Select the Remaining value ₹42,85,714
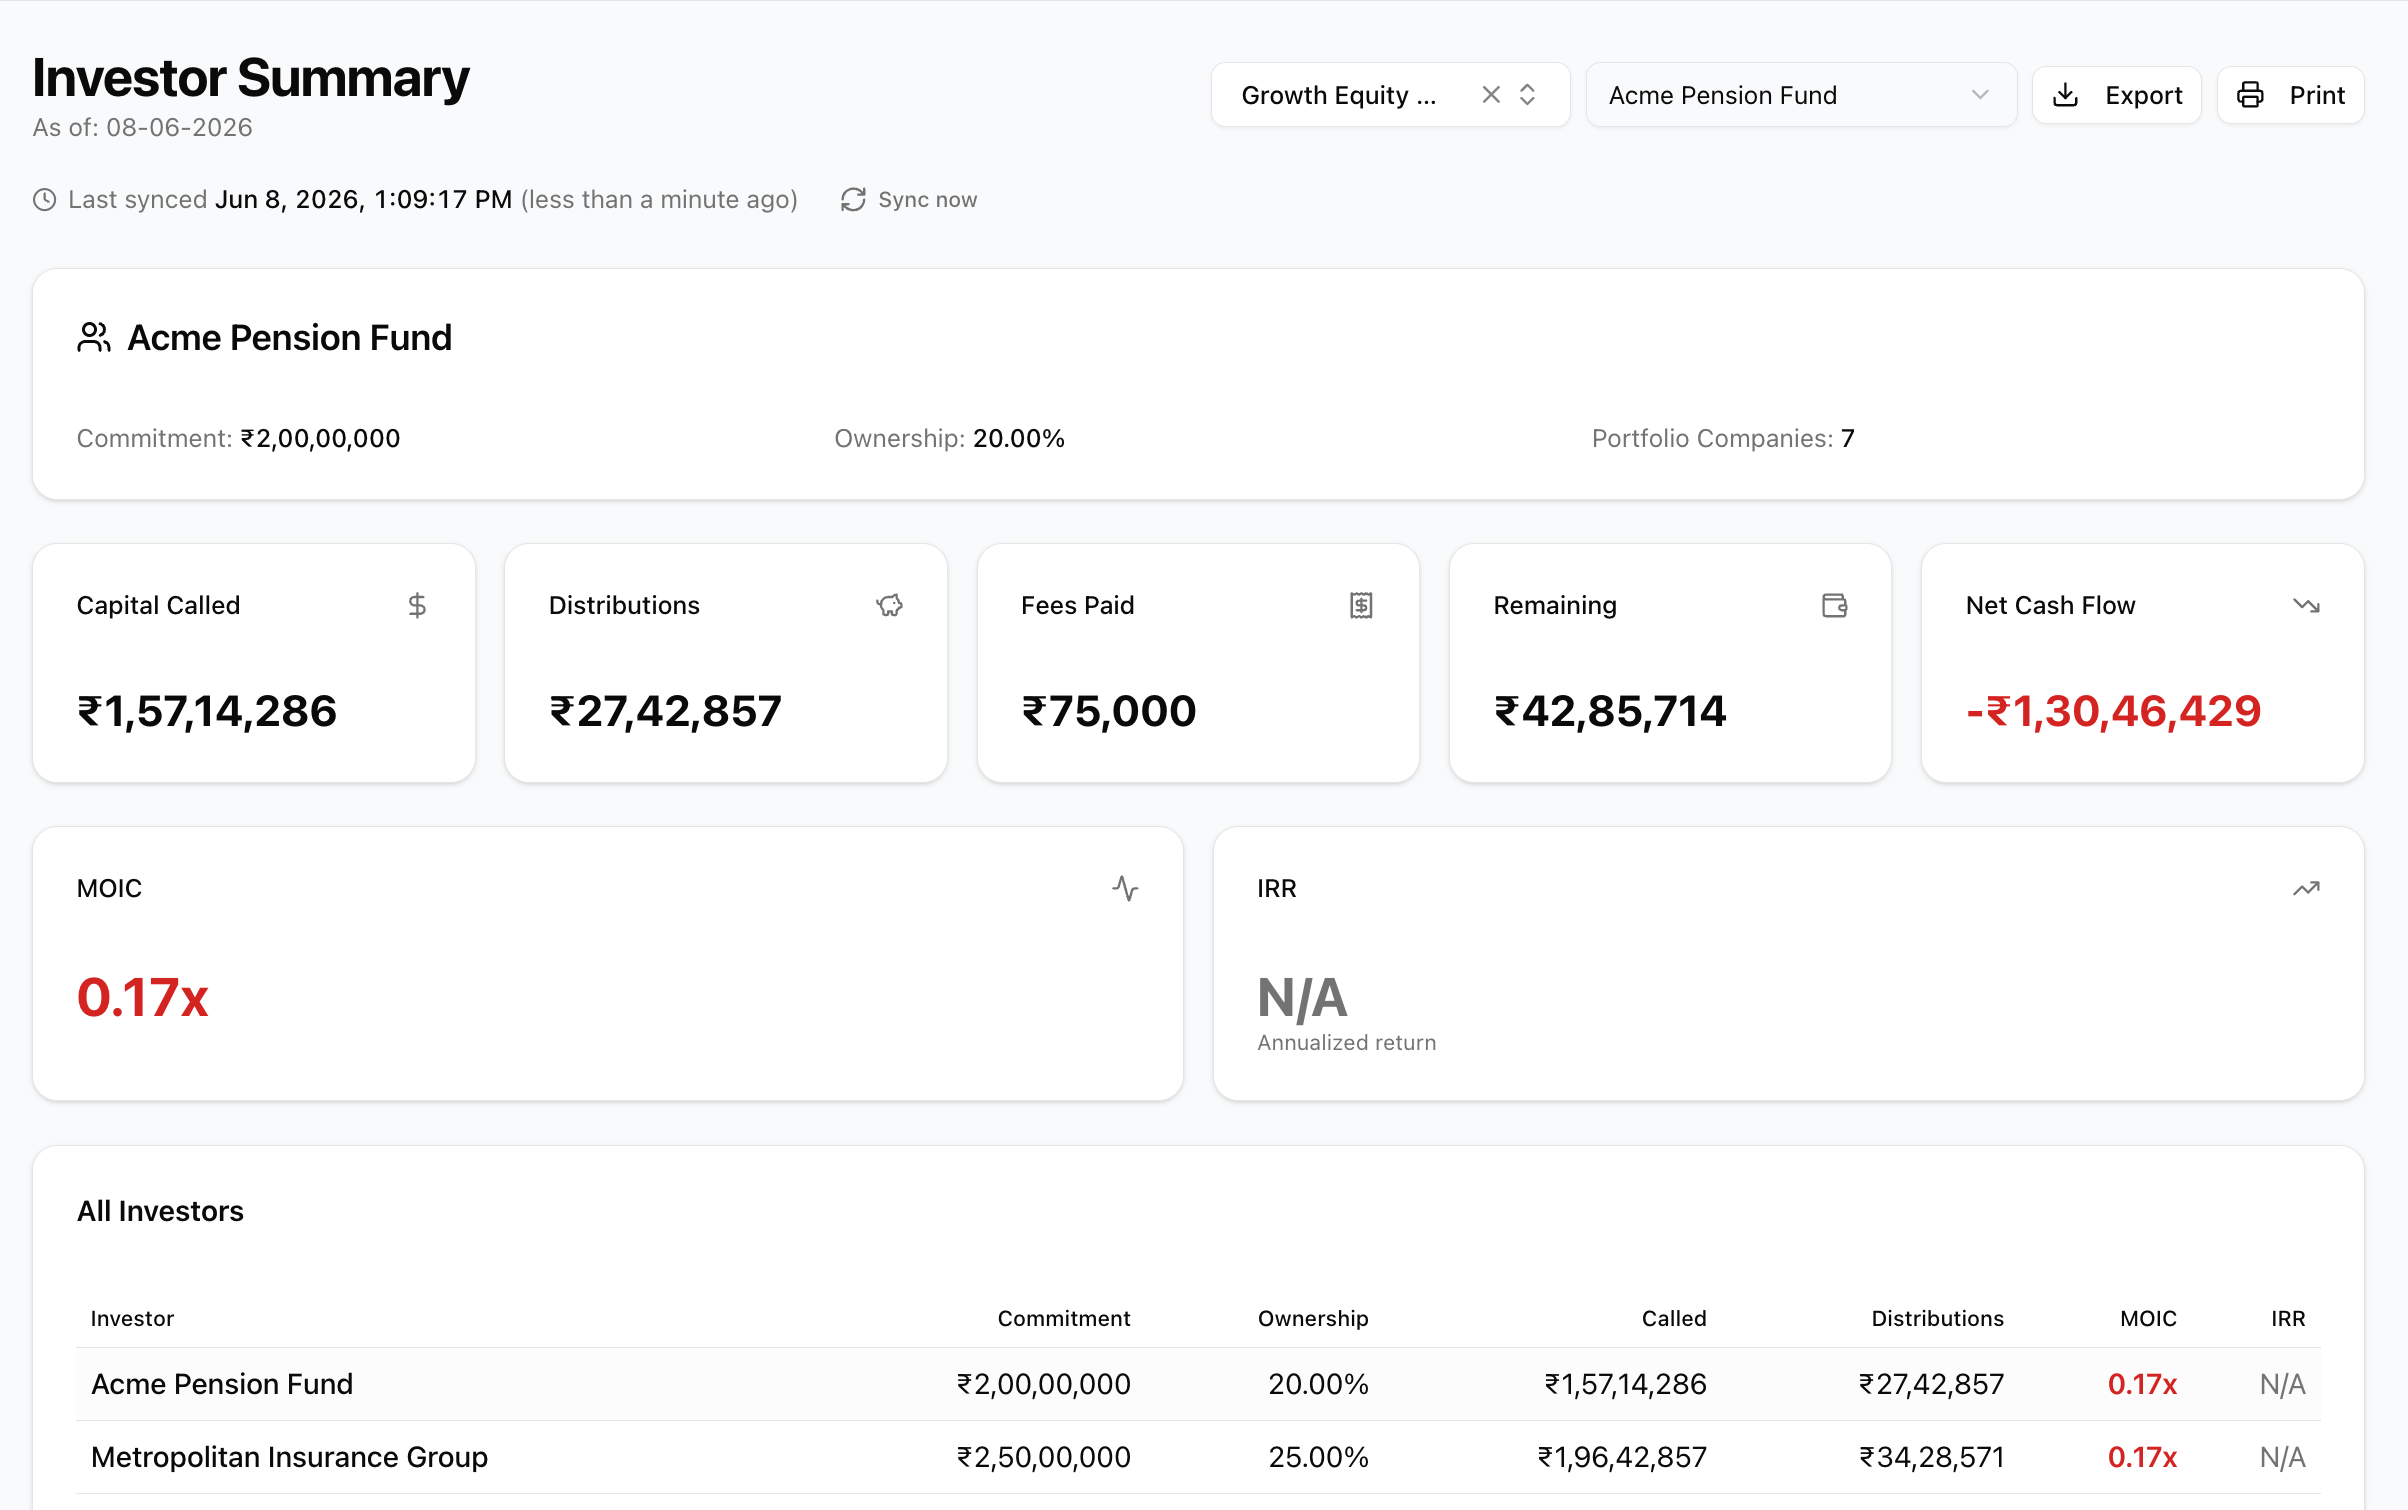The image size is (2408, 1510). 1610,711
